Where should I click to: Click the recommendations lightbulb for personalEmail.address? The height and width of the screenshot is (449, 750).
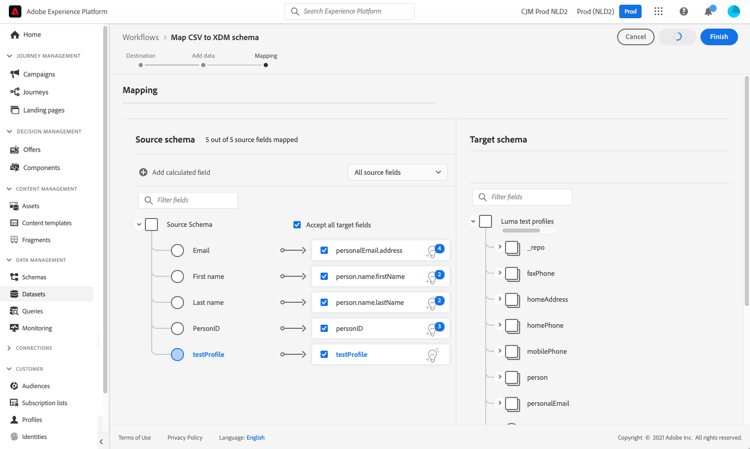433,251
